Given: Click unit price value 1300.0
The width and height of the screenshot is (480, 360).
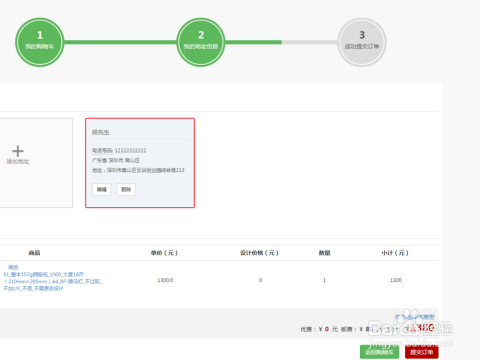Looking at the screenshot, I should 165,280.
